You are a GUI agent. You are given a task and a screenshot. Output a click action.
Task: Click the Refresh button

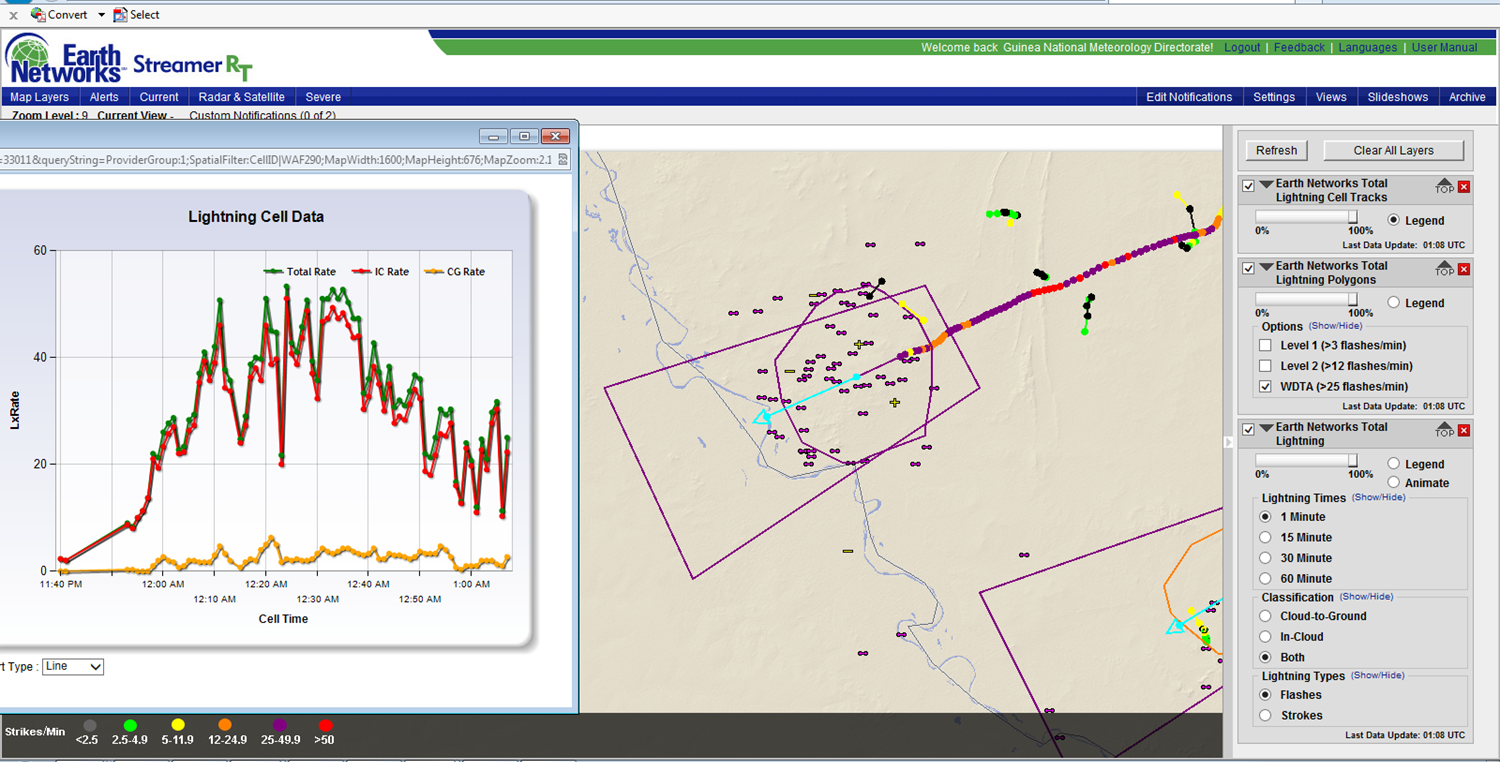tap(1276, 150)
